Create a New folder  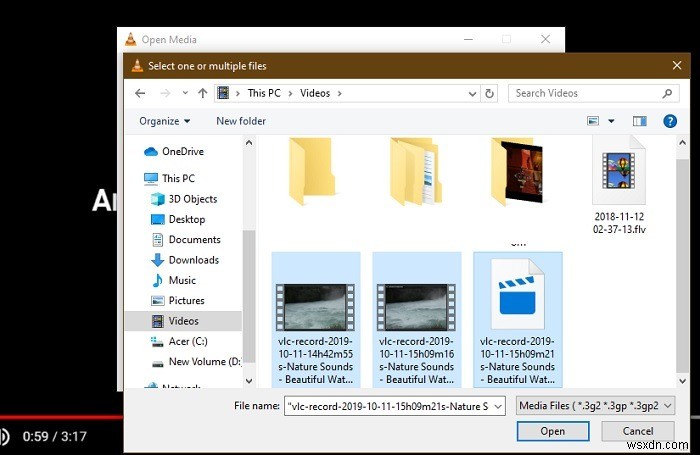(x=241, y=121)
